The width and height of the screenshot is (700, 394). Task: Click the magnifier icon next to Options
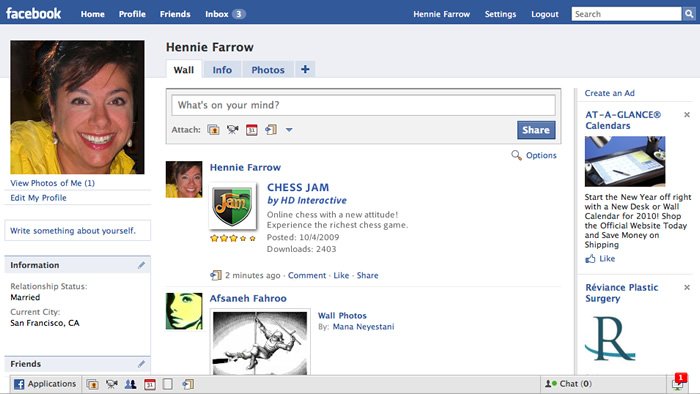tap(516, 155)
